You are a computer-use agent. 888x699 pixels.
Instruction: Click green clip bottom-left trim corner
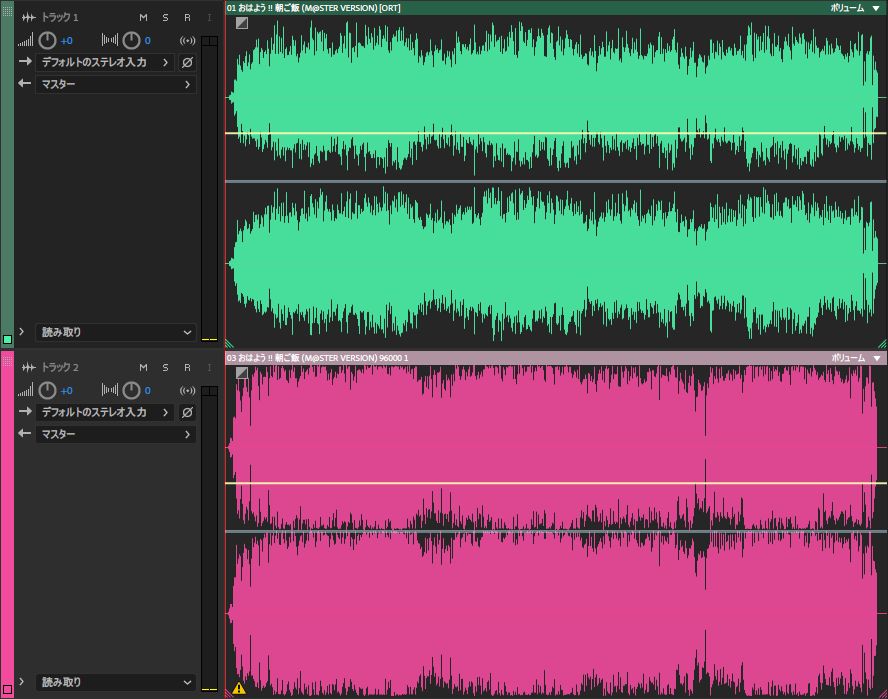click(x=229, y=343)
